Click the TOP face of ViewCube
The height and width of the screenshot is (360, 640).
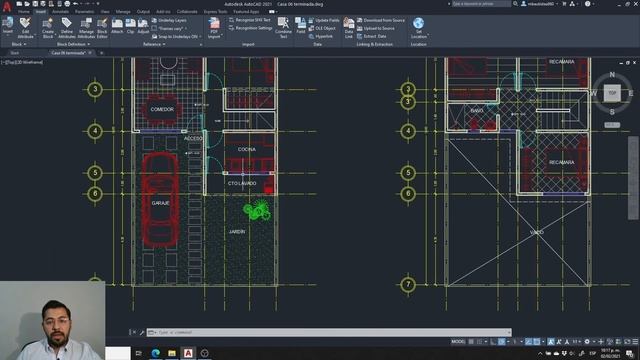612,93
